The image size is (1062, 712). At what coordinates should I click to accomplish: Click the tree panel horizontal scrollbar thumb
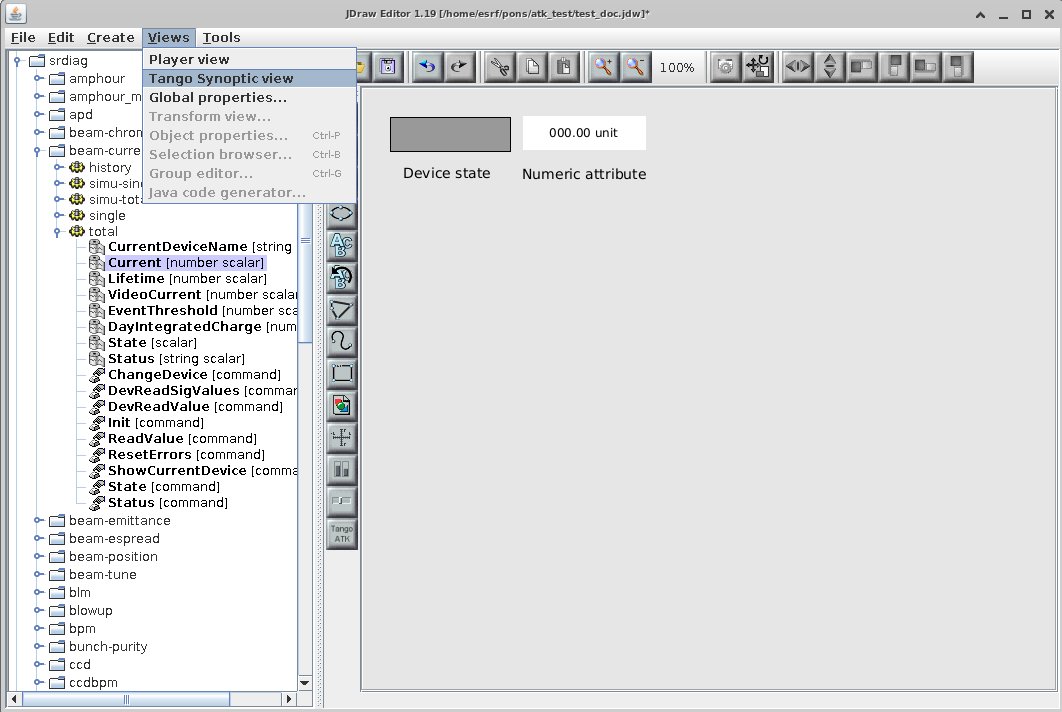point(126,698)
